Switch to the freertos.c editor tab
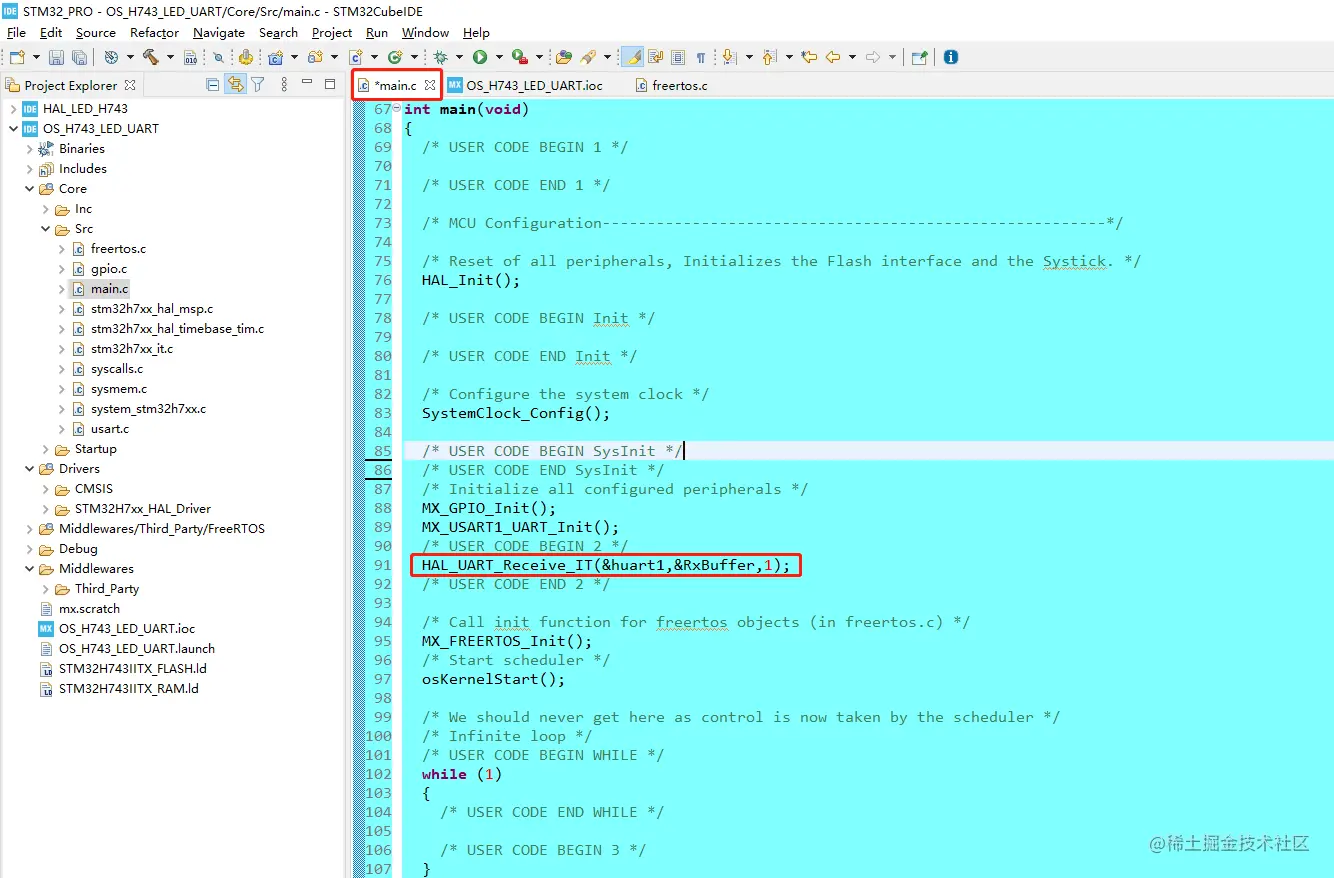Viewport: 1334px width, 878px height. pos(671,85)
